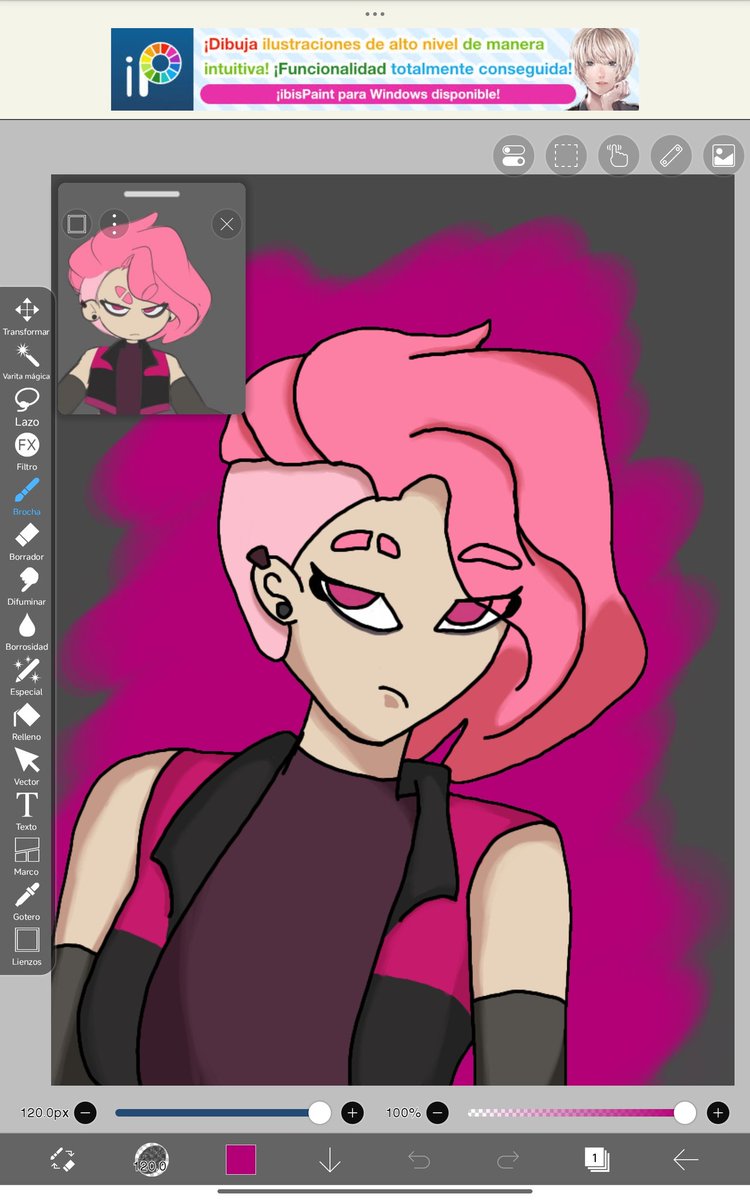
Task: Increase brush thickness with plus button
Action: click(352, 1112)
